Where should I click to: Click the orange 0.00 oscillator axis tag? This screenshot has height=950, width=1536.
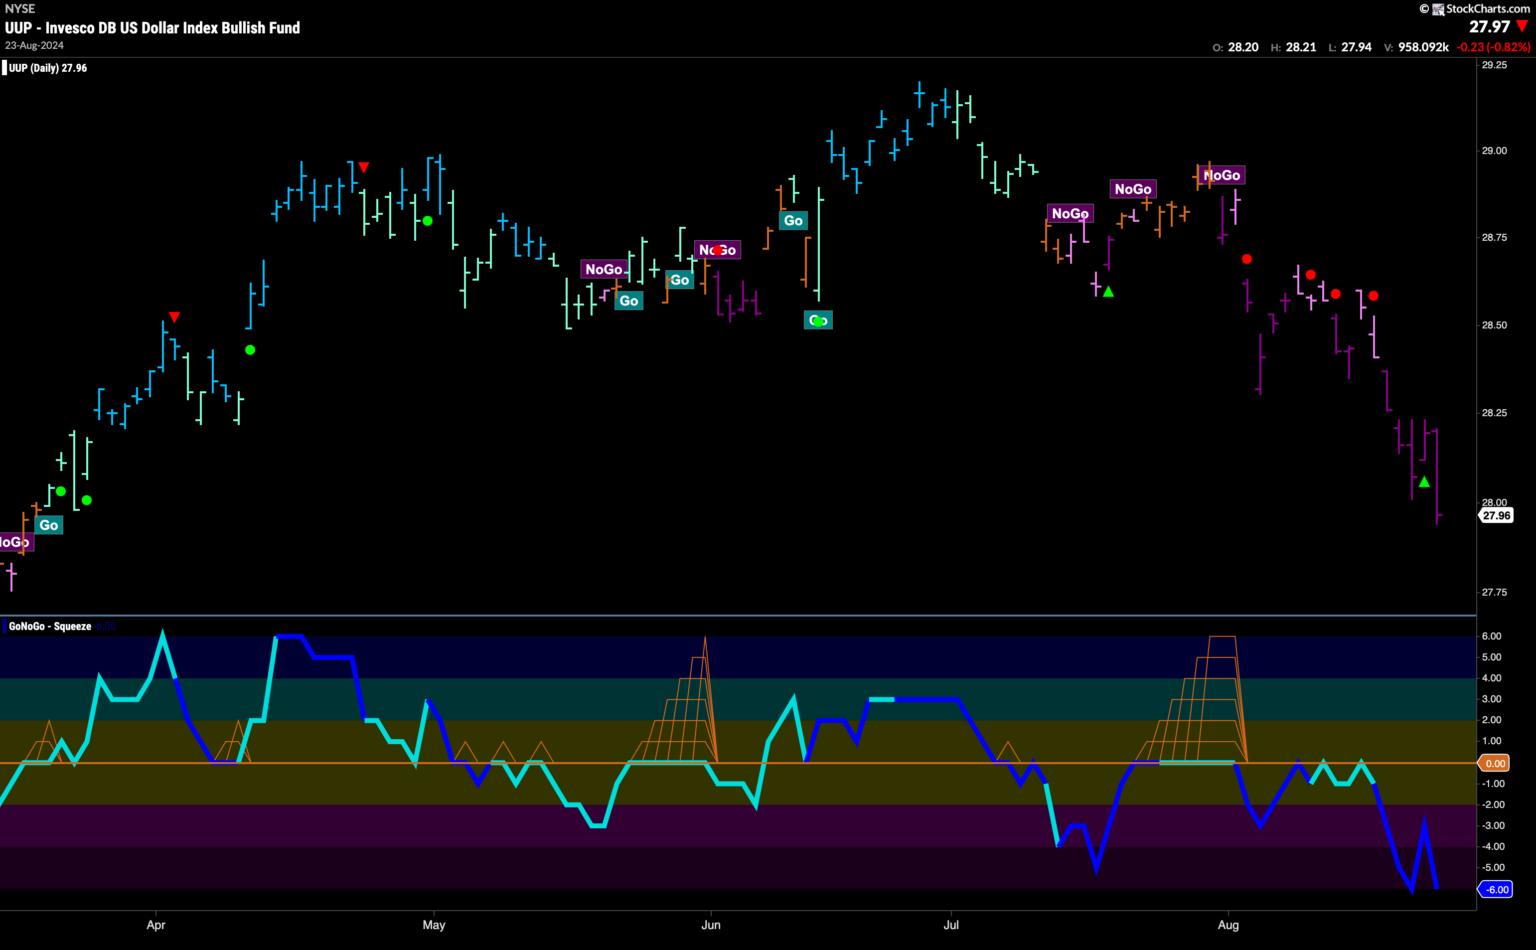click(x=1494, y=763)
